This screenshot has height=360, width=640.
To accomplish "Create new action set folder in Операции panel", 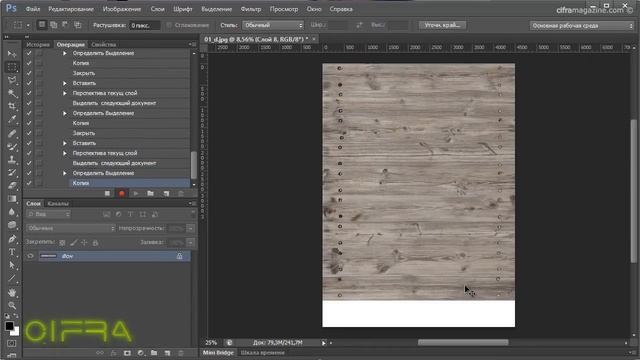I will point(150,193).
